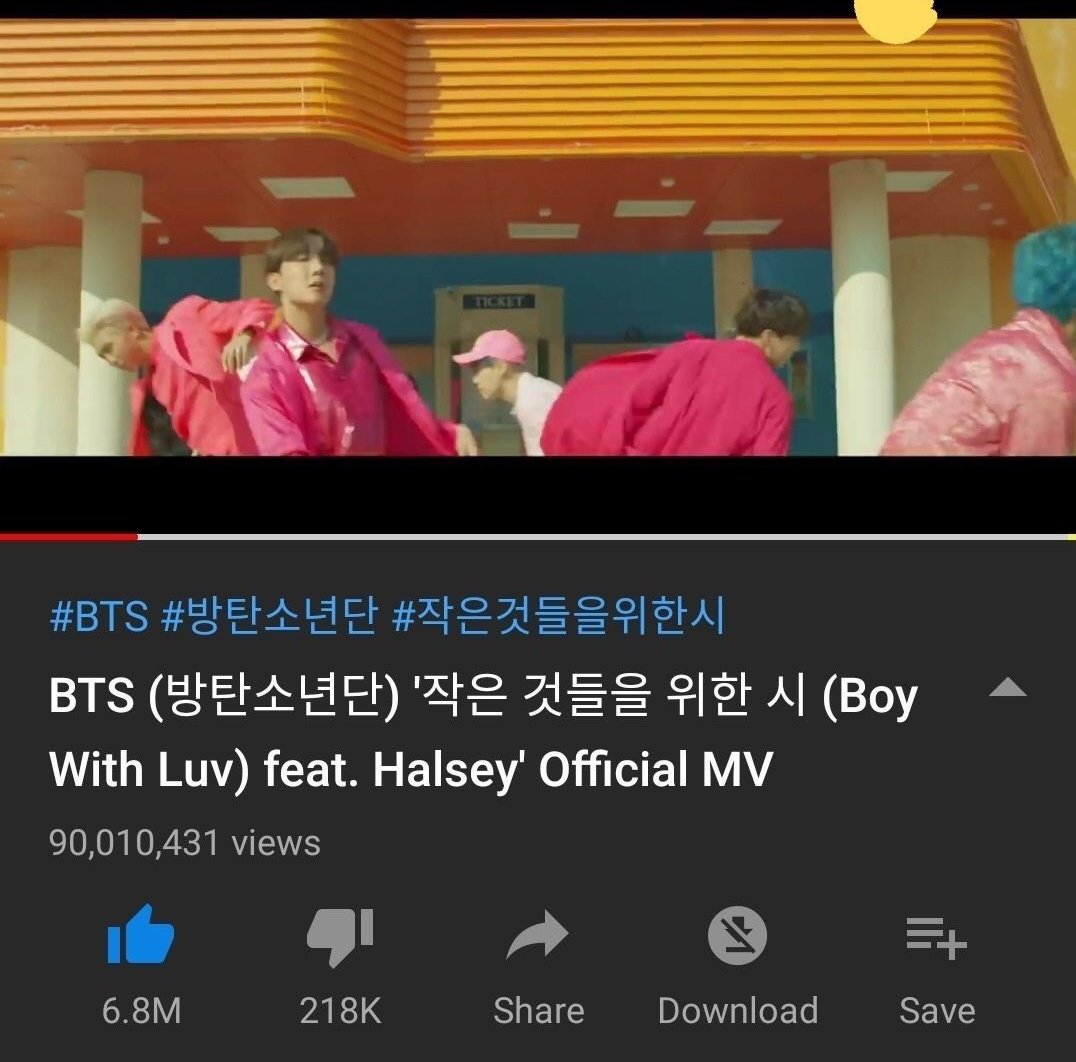The image size is (1076, 1062).
Task: Click the Save text label
Action: [937, 1011]
